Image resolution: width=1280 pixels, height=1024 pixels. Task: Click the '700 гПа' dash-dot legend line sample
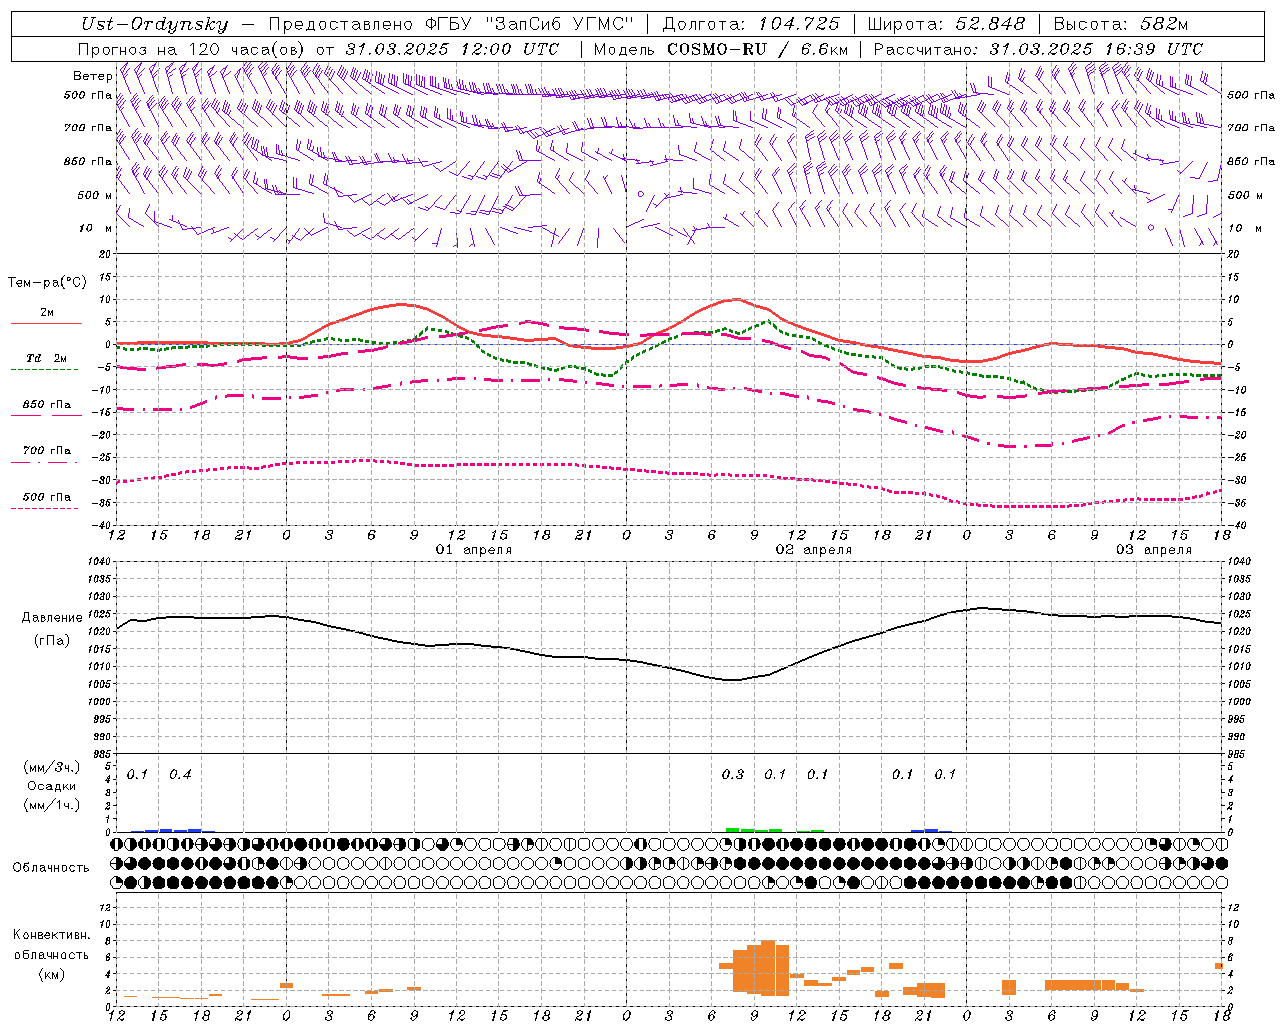click(x=46, y=462)
